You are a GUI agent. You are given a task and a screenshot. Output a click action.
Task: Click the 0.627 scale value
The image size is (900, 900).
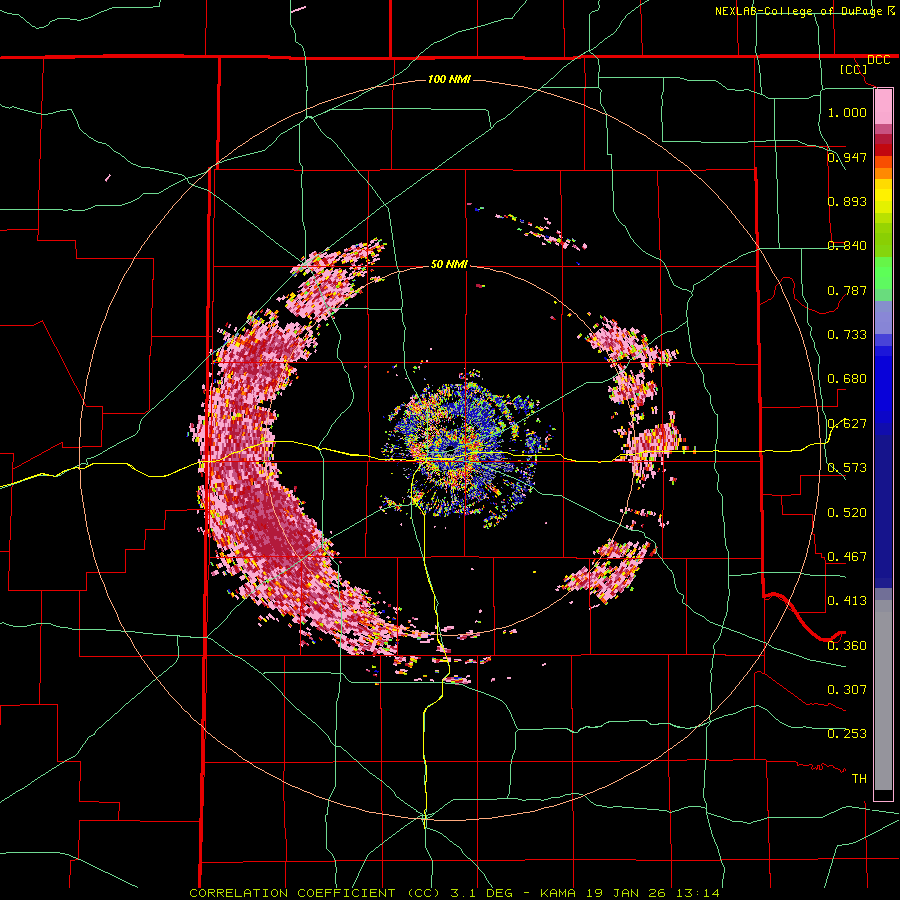point(847,424)
